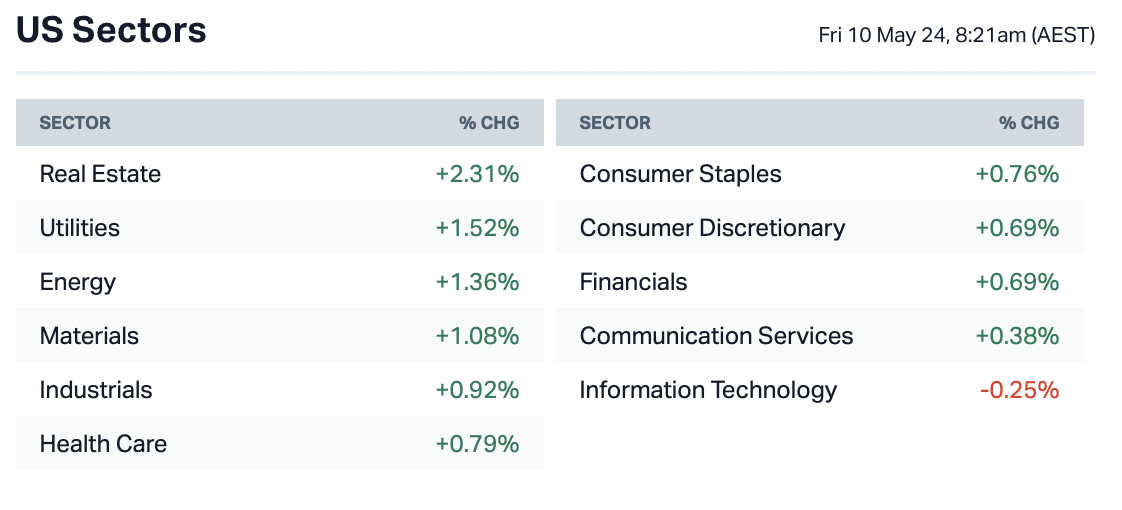Viewport: 1122px width, 510px height.
Task: Select Information Technology sector row
Action: (x=708, y=390)
